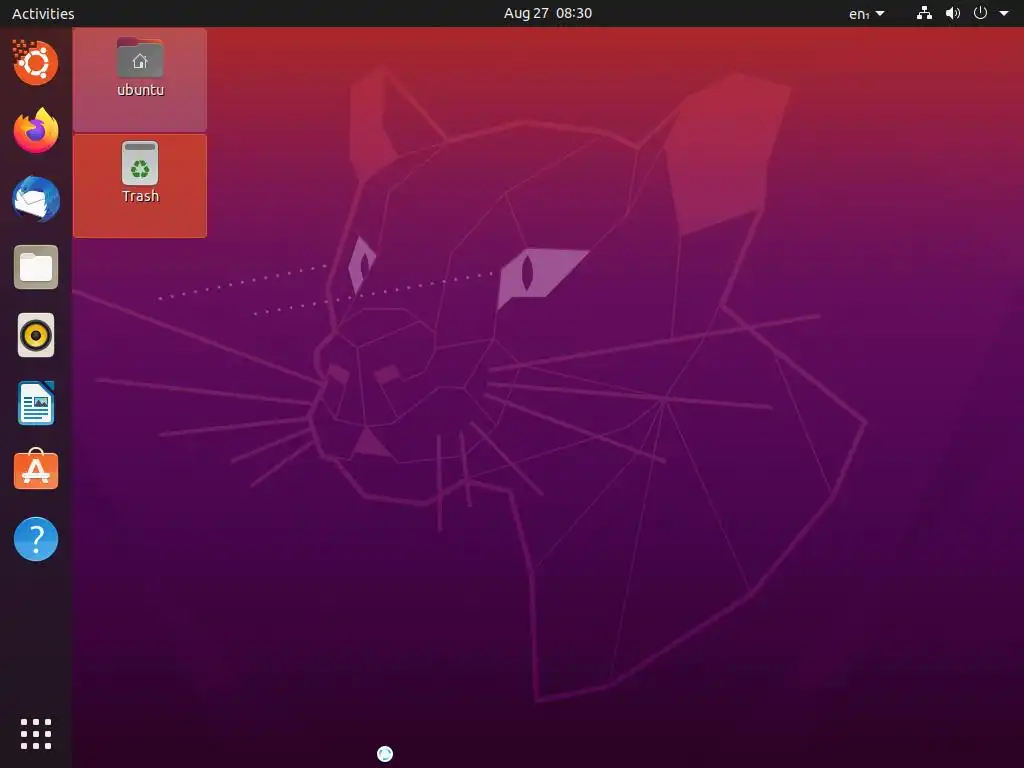This screenshot has width=1024, height=768.
Task: Select the ubuntu home folder icon
Action: (140, 58)
